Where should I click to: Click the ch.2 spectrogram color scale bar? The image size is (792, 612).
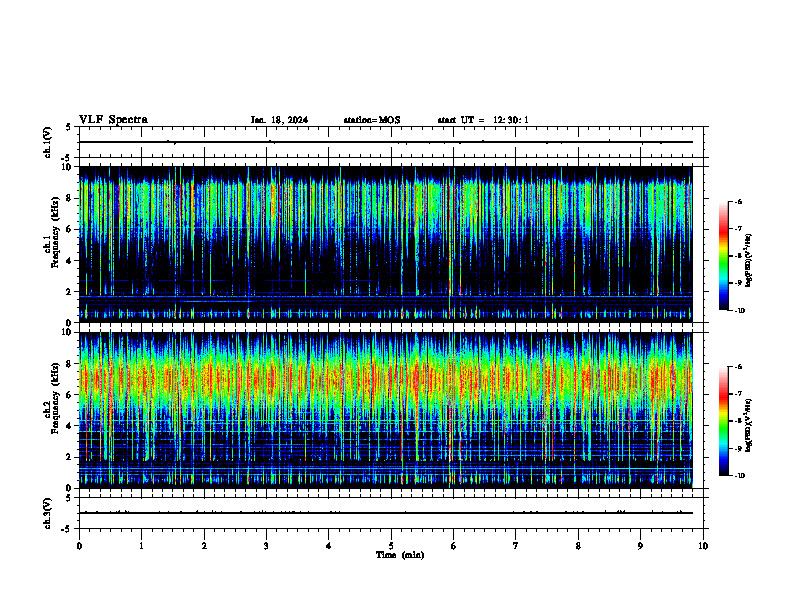pyautogui.click(x=723, y=421)
